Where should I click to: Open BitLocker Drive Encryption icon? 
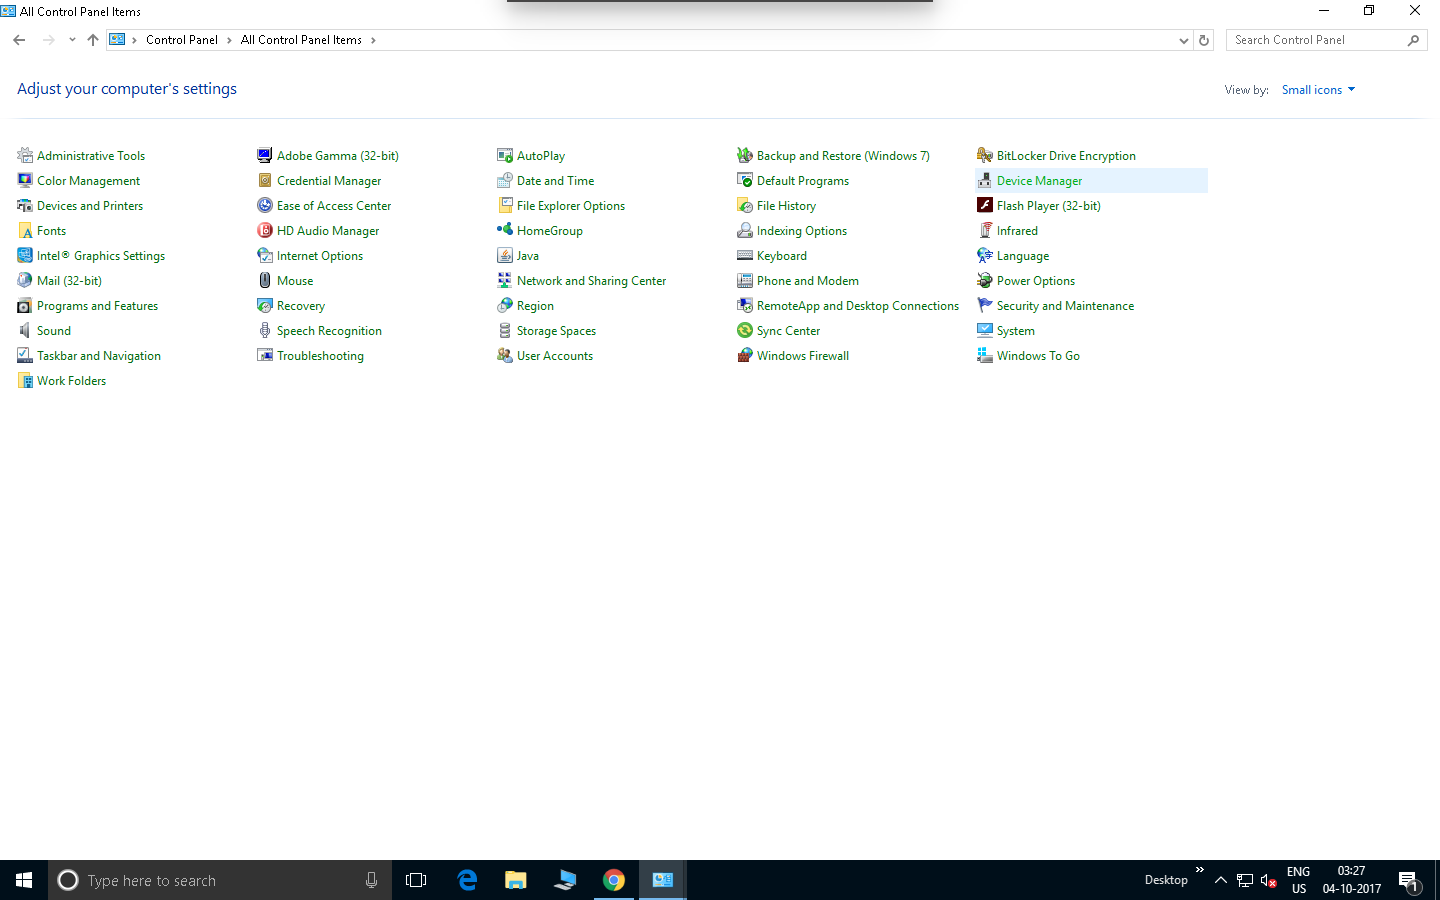(985, 155)
